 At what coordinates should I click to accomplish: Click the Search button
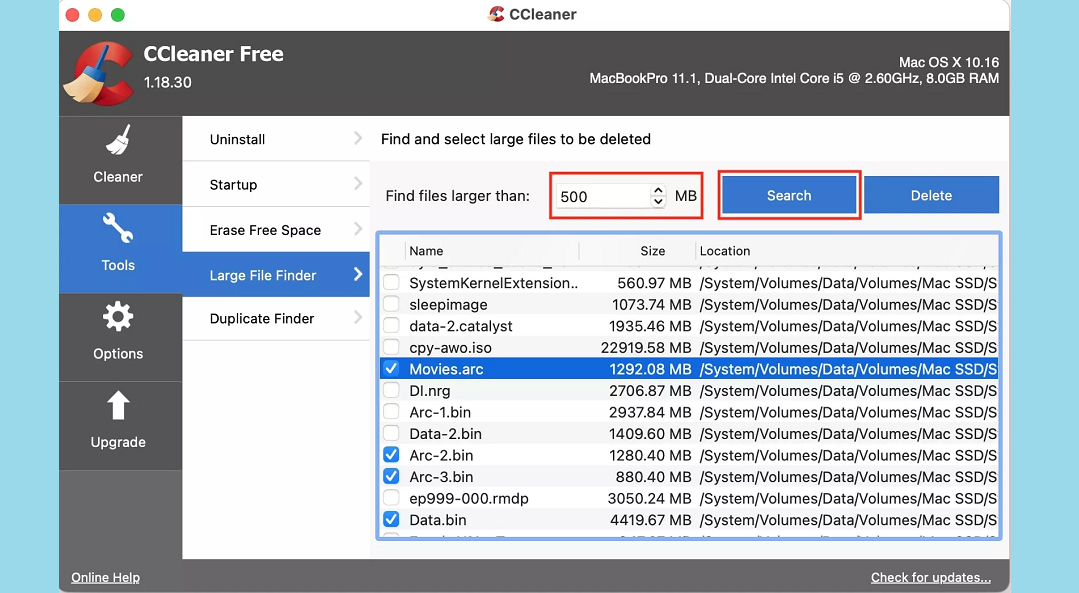[x=789, y=195]
